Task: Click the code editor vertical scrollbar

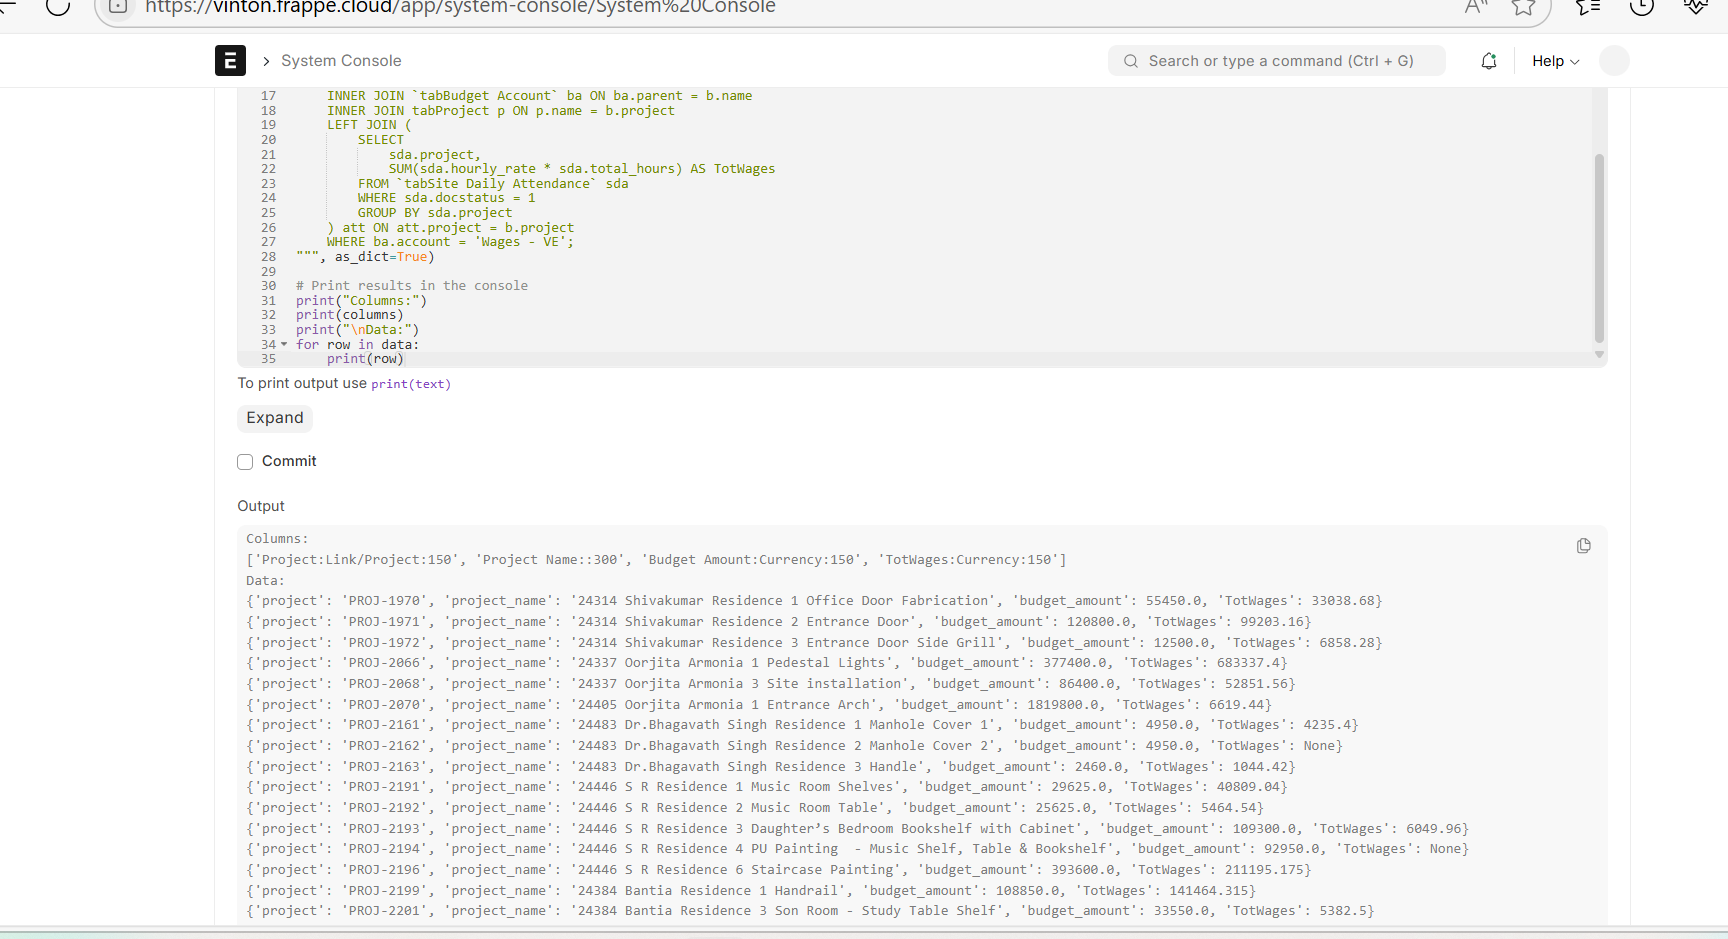Action: pyautogui.click(x=1598, y=248)
